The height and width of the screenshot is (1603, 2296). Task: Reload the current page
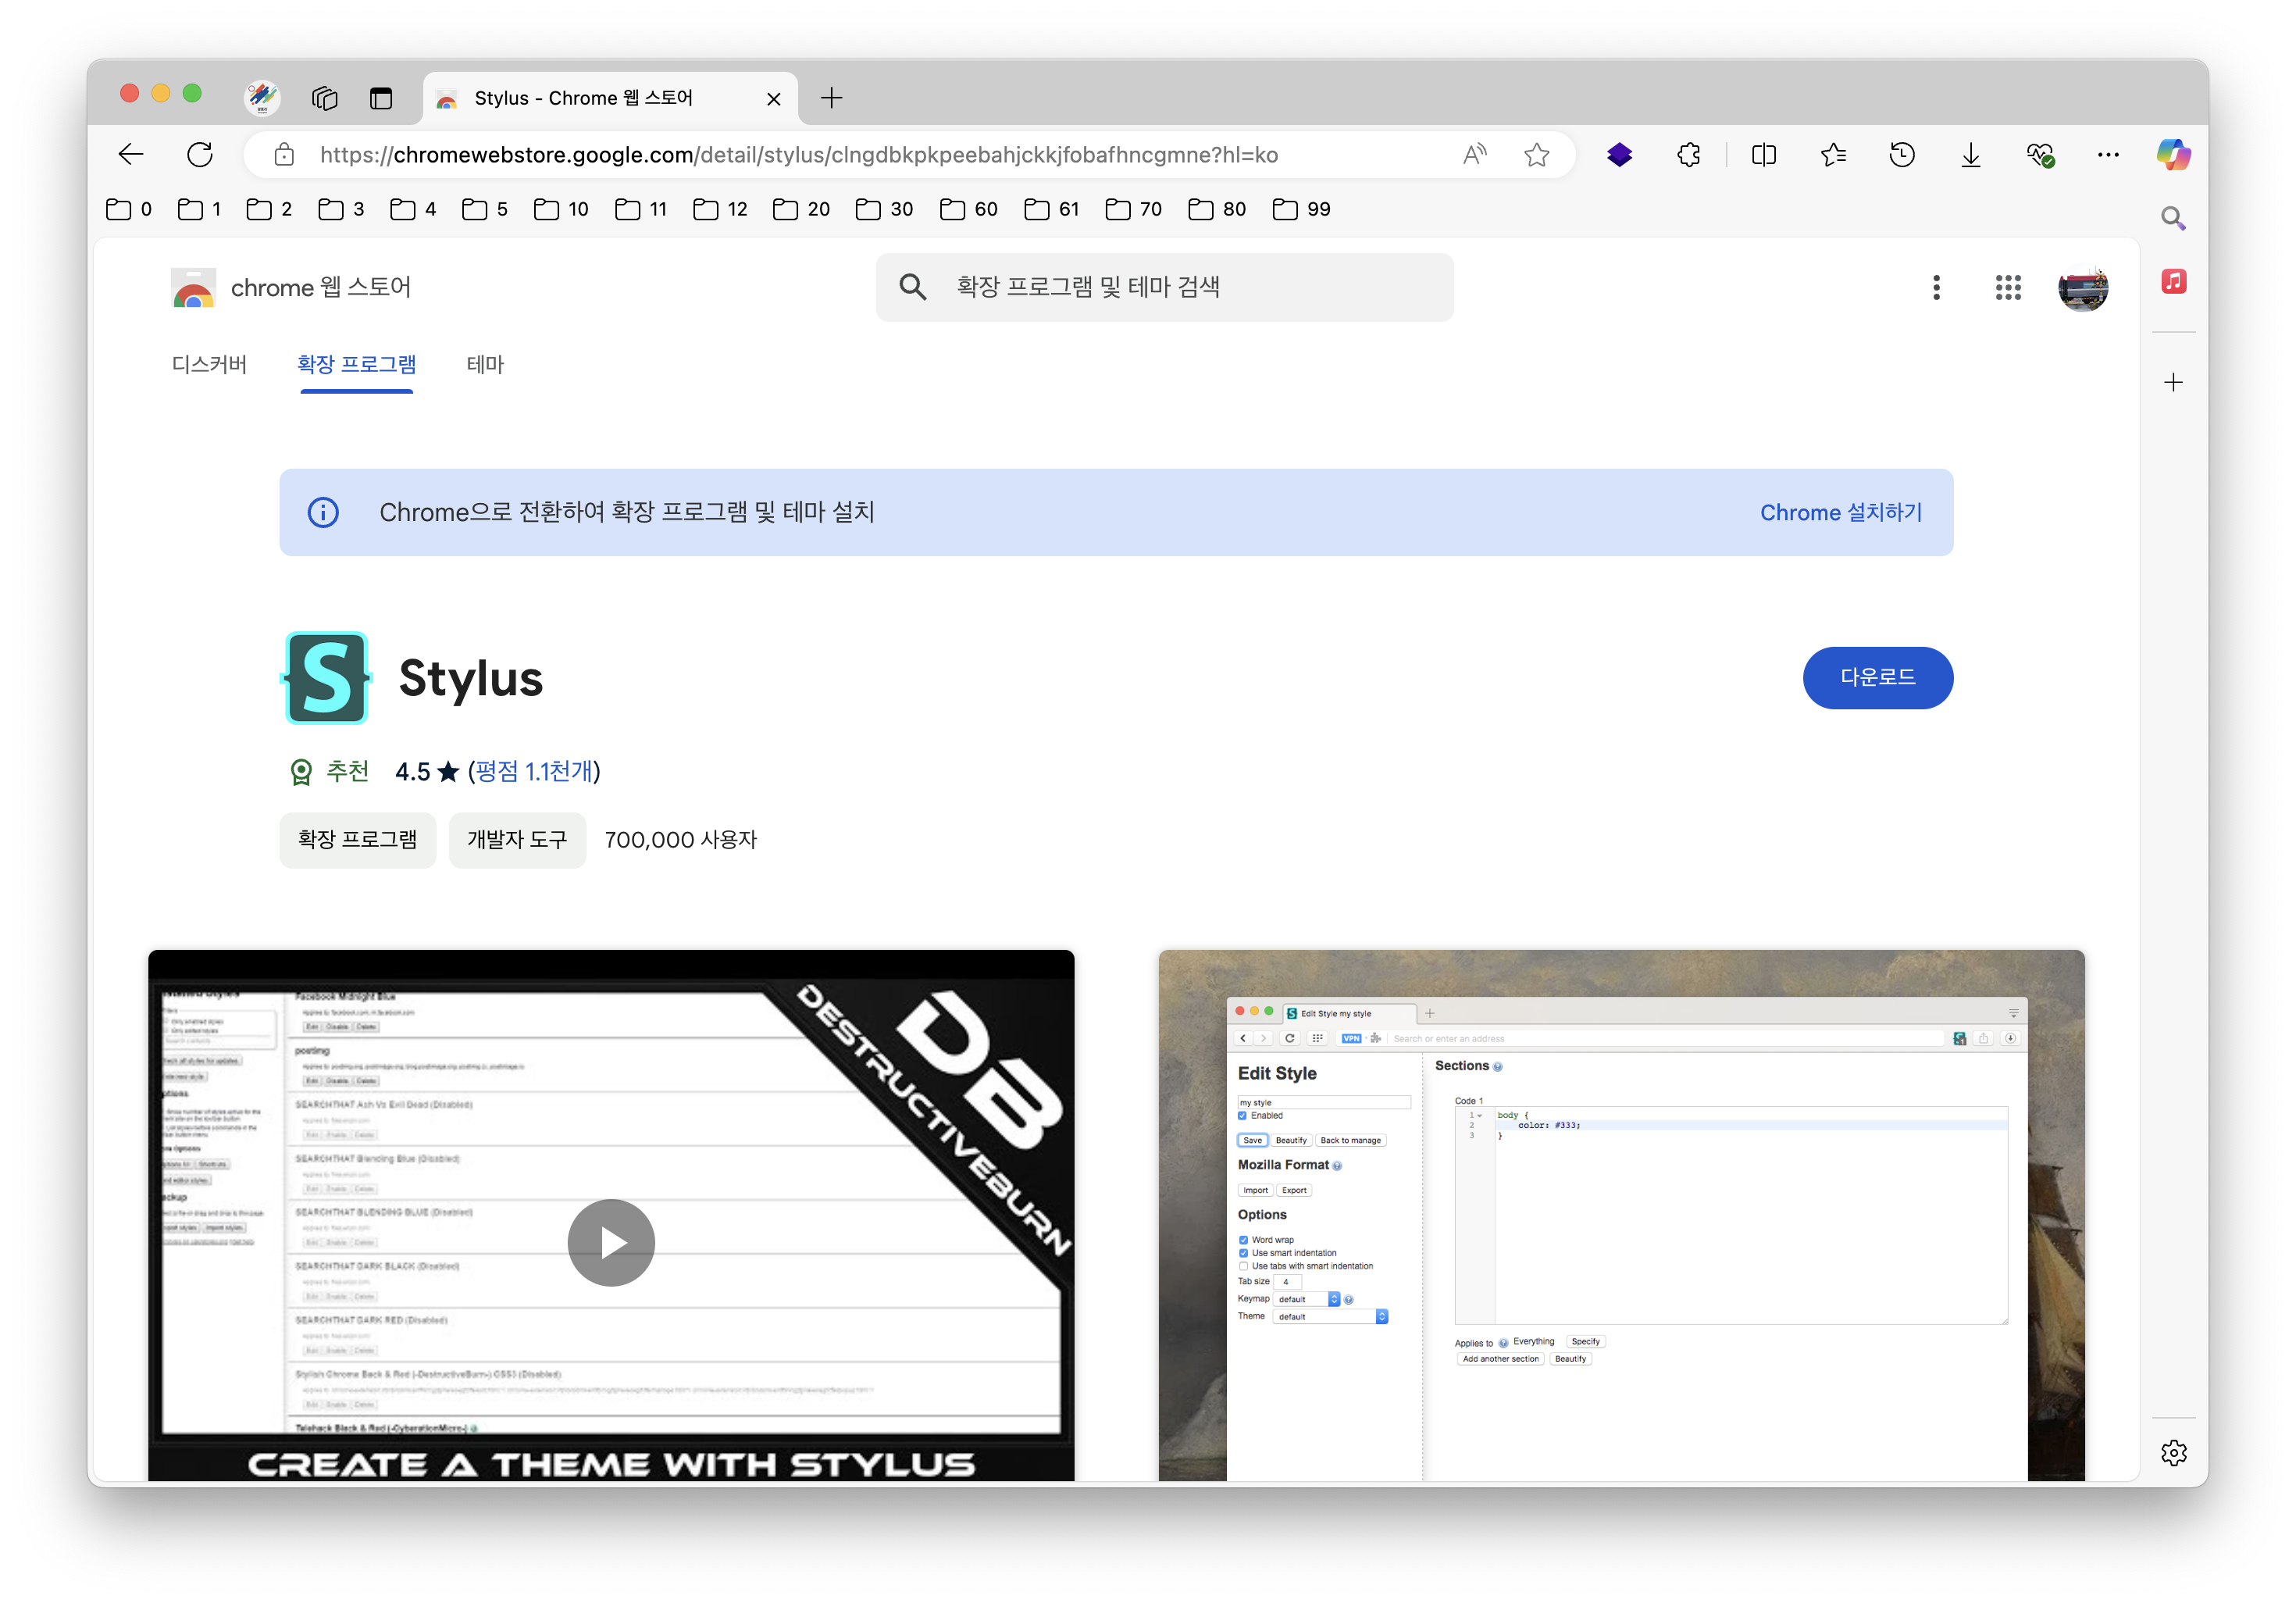200,155
